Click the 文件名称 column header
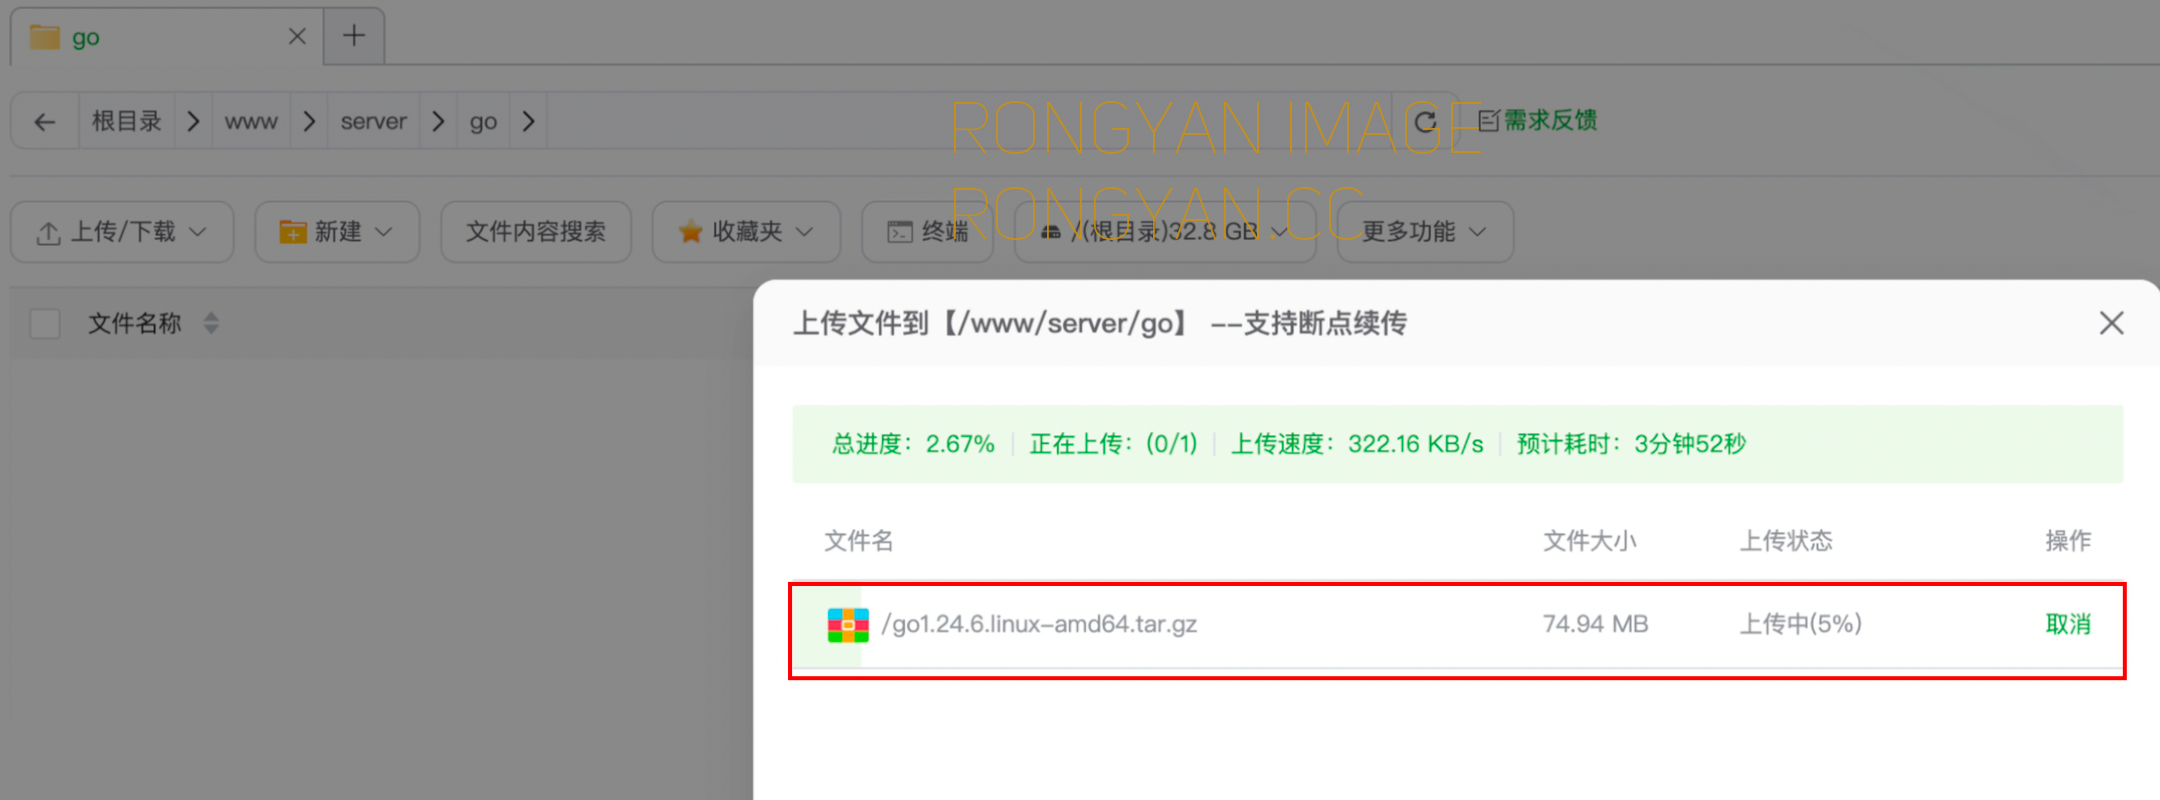This screenshot has height=800, width=2160. coord(135,324)
